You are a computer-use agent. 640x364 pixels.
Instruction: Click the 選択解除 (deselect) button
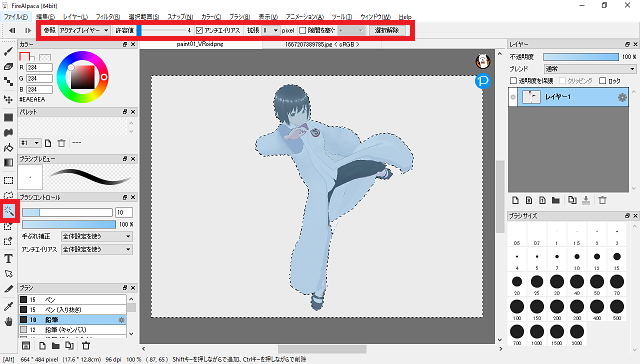387,30
